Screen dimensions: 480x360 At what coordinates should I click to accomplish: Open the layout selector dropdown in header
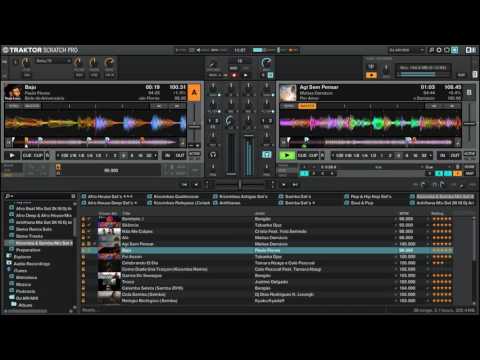(x=406, y=50)
